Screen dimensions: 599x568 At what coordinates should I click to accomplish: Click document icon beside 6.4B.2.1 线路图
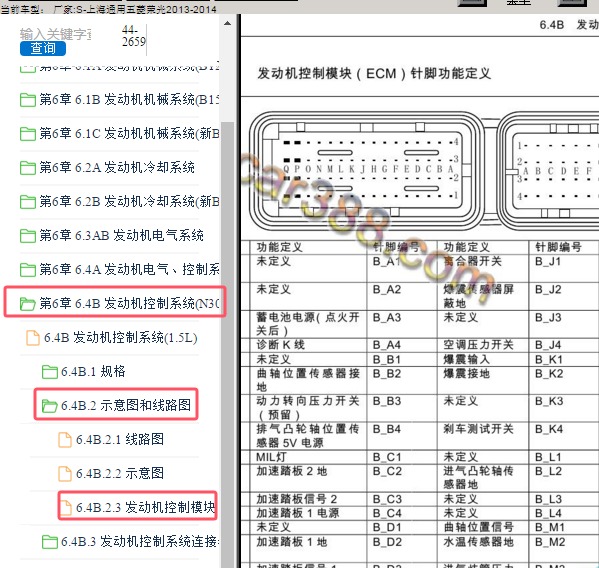65,440
